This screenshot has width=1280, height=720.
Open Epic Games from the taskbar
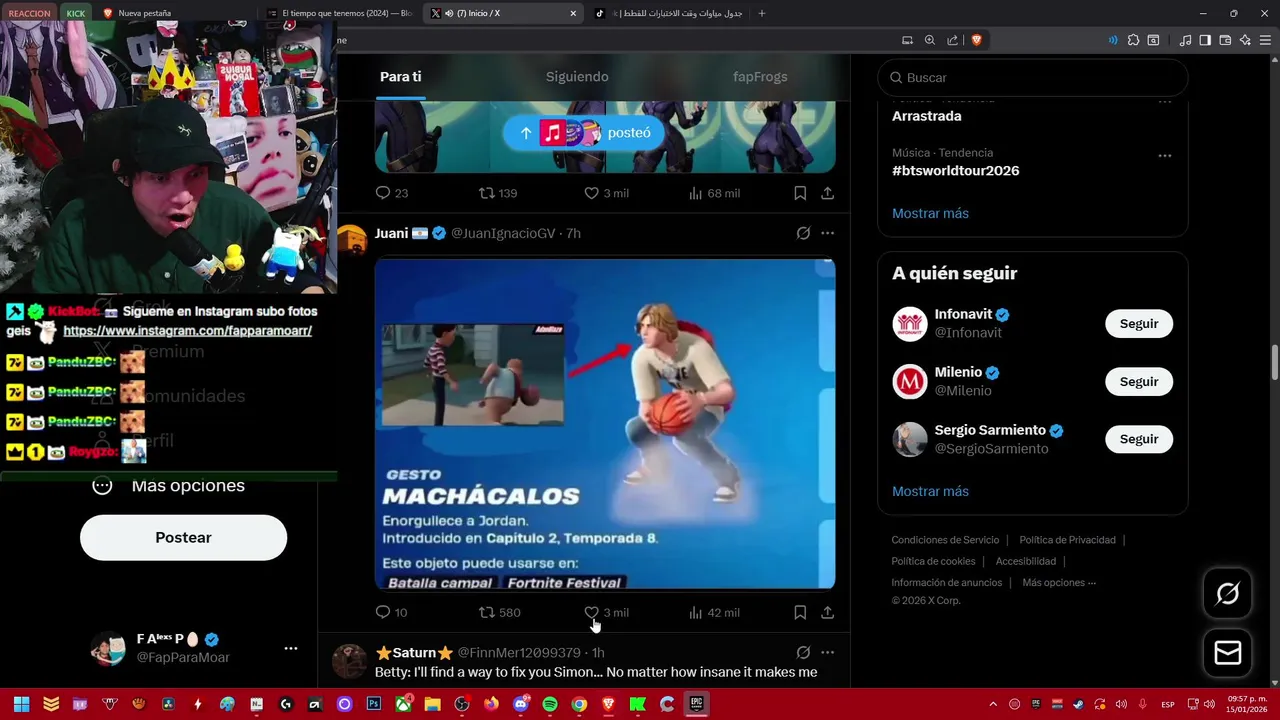pyautogui.click(x=696, y=704)
